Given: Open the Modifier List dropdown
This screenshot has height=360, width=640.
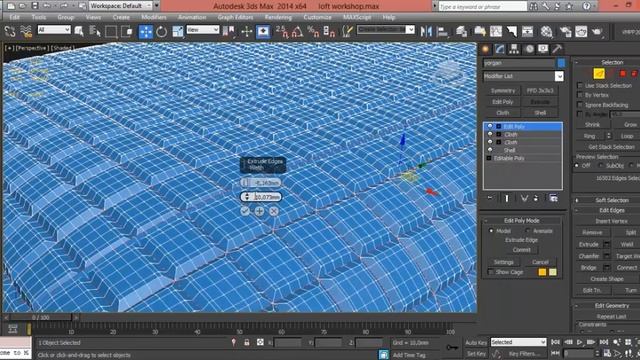Looking at the screenshot, I should 559,76.
